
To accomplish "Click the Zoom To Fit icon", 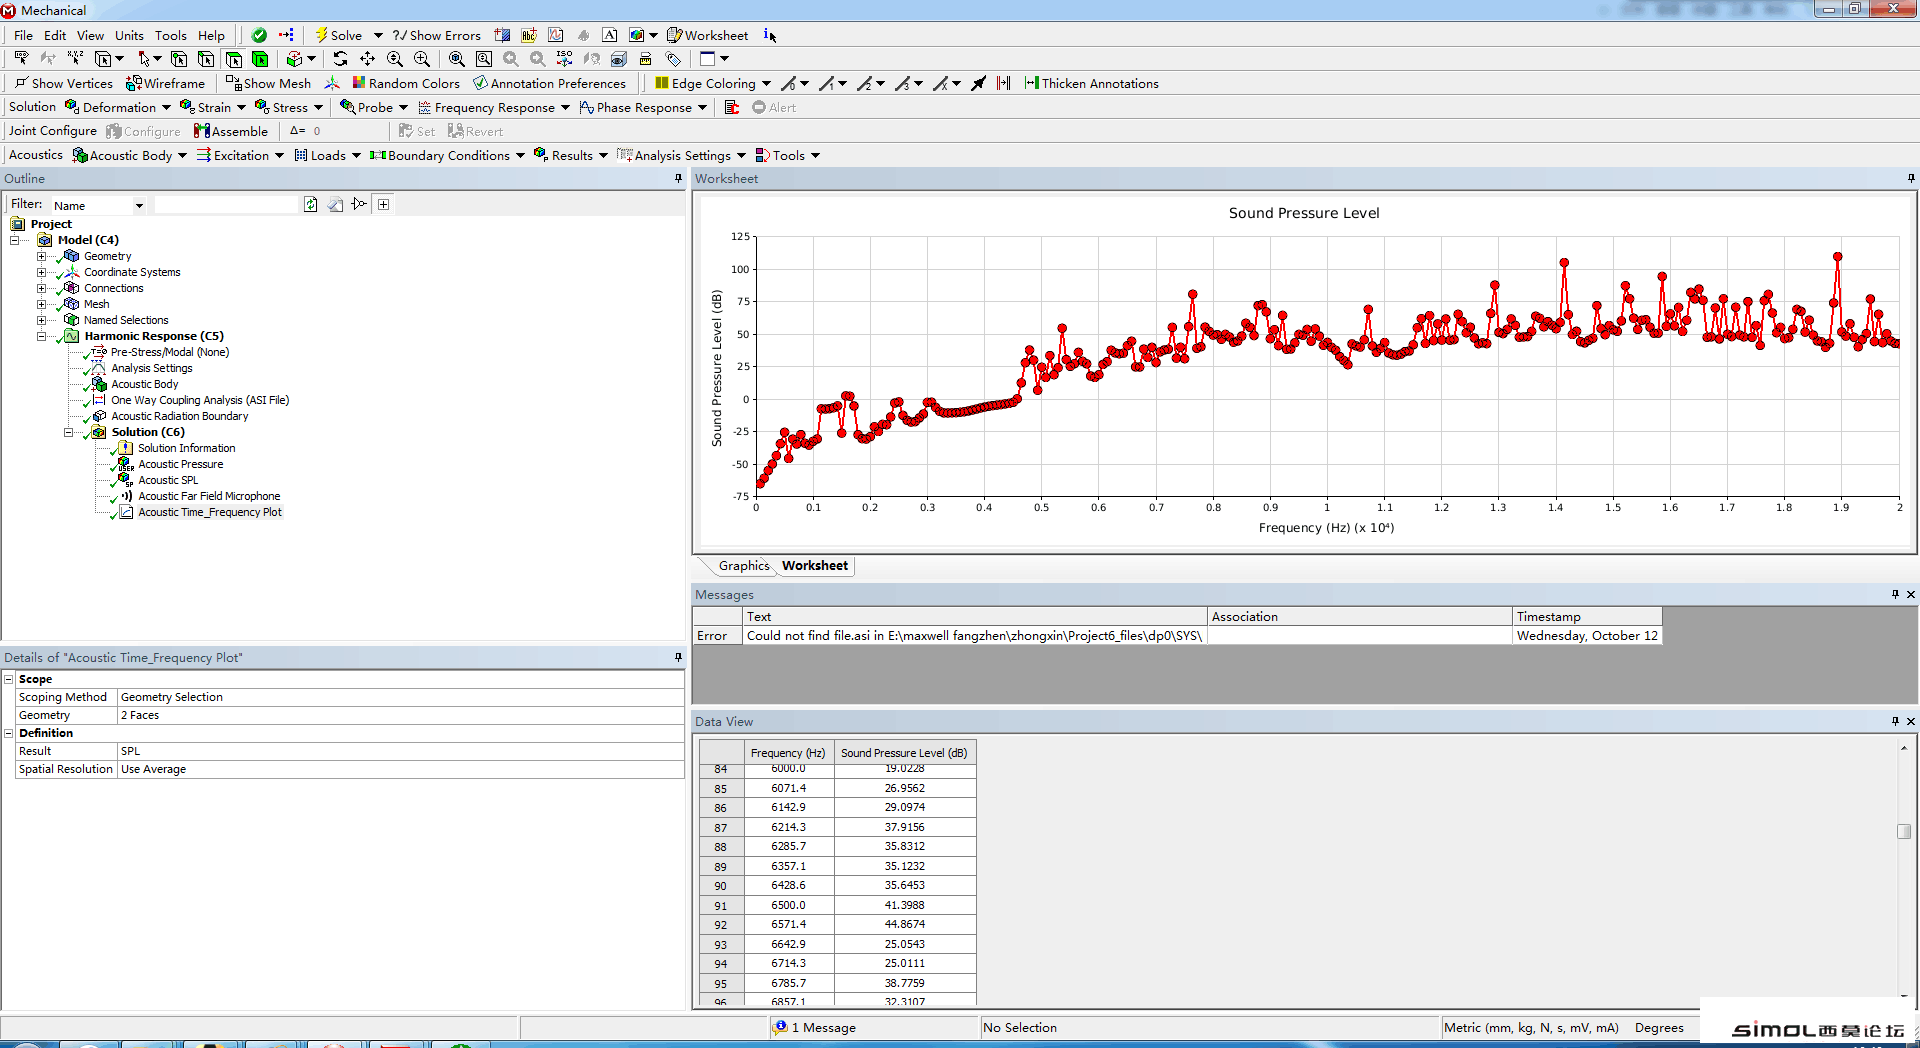I will pyautogui.click(x=457, y=59).
